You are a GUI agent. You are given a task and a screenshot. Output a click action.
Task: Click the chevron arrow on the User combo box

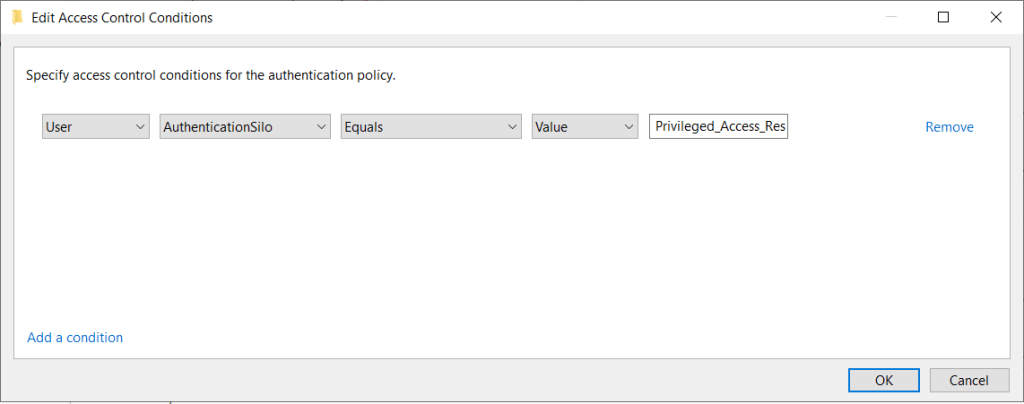click(x=138, y=127)
